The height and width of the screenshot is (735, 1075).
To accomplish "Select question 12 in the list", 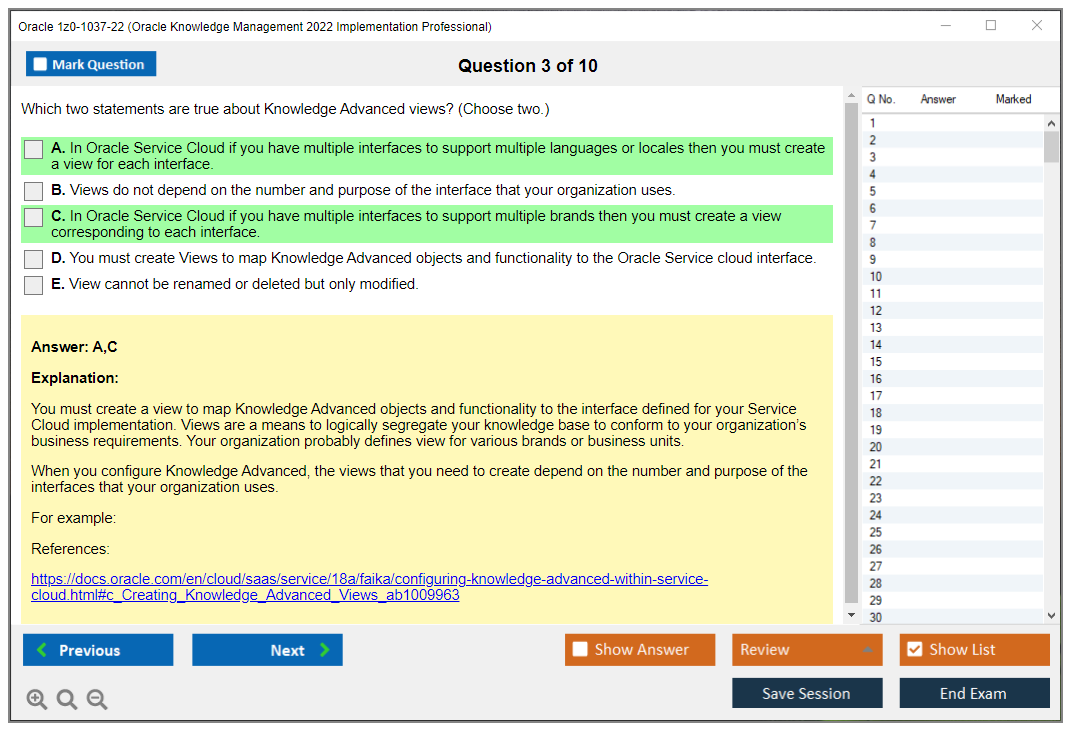I will coord(953,311).
